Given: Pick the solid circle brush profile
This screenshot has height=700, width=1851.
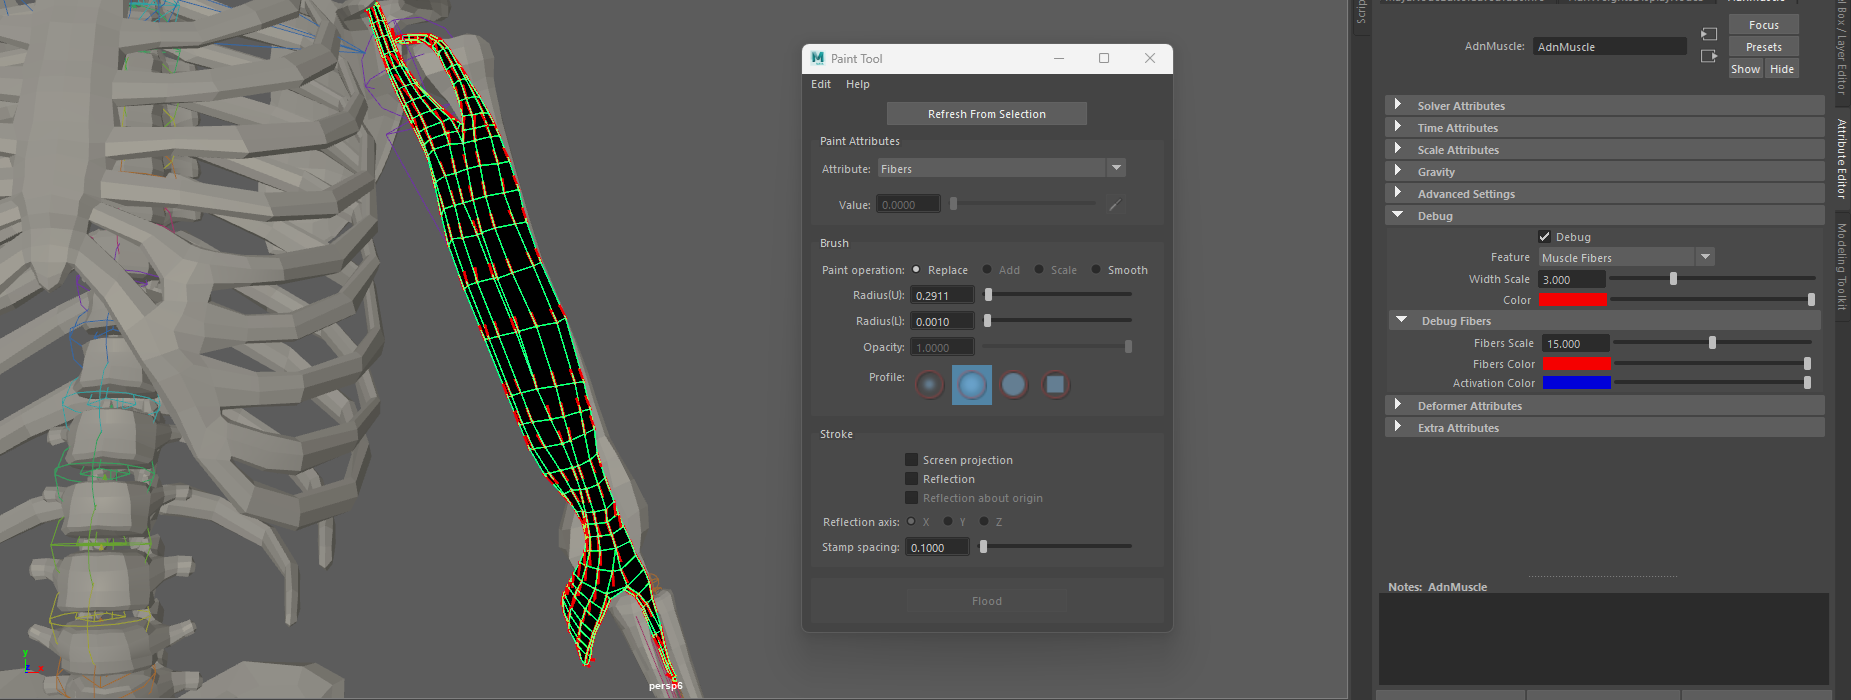Looking at the screenshot, I should [x=1014, y=385].
